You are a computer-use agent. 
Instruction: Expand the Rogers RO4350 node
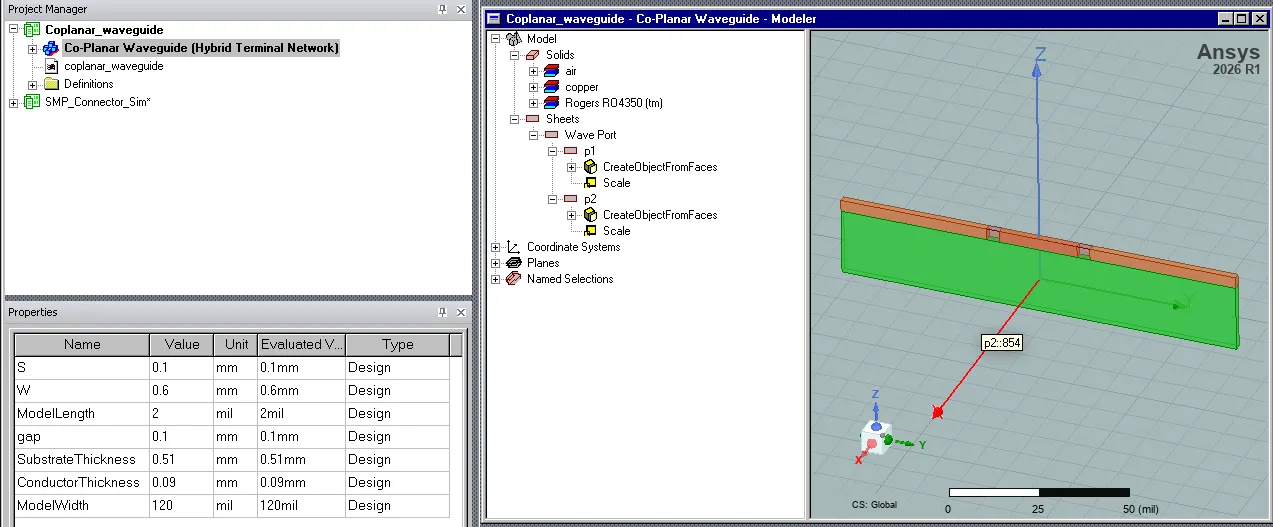534,103
